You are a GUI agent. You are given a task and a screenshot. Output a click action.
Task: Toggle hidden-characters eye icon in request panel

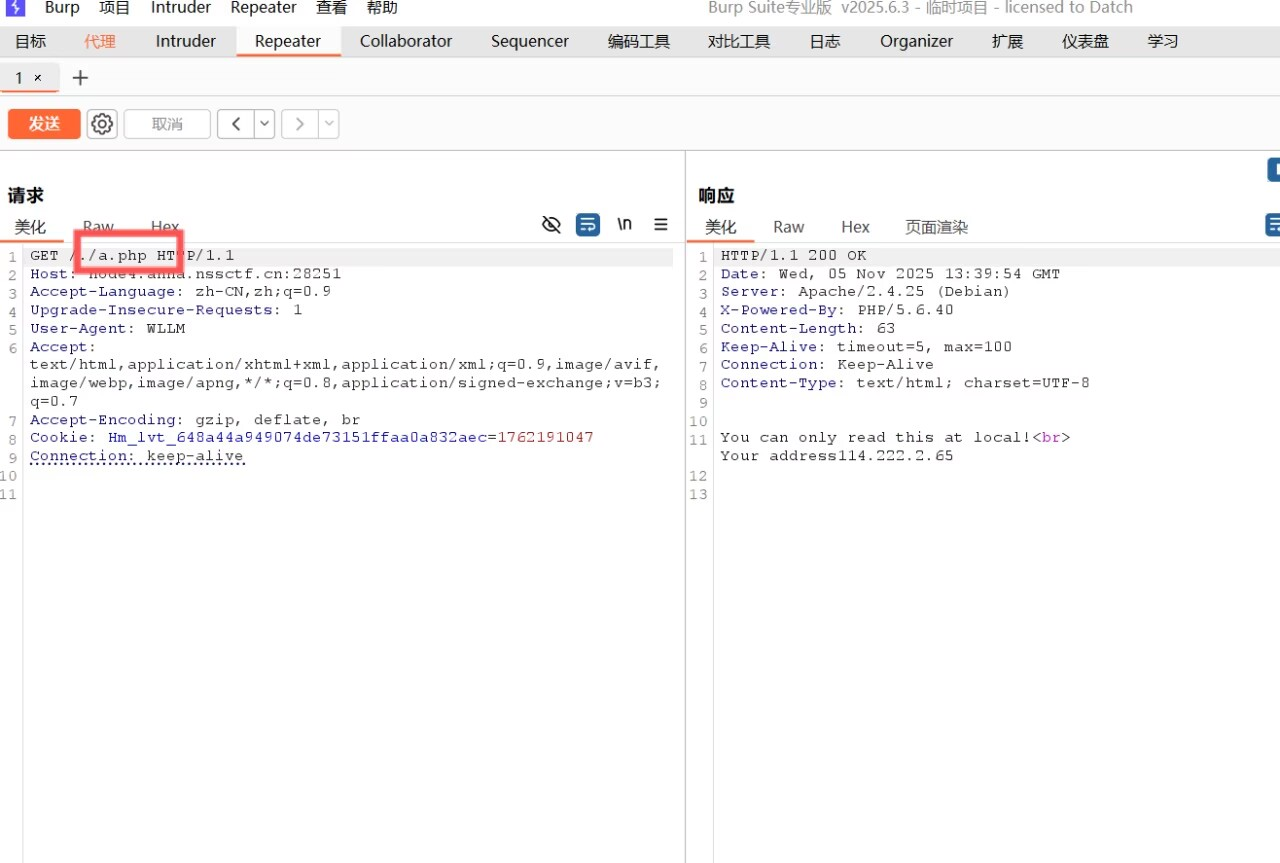pos(551,225)
